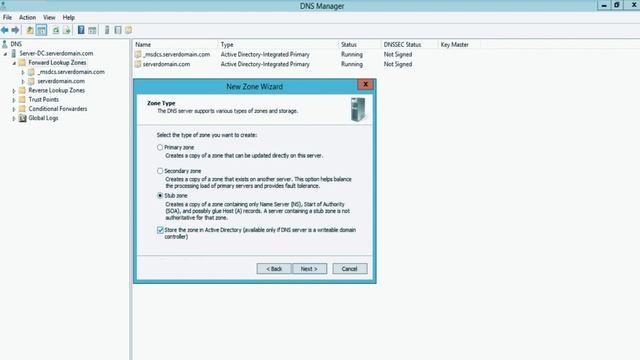The height and width of the screenshot is (360, 640).
Task: Open the Action menu
Action: 27,18
